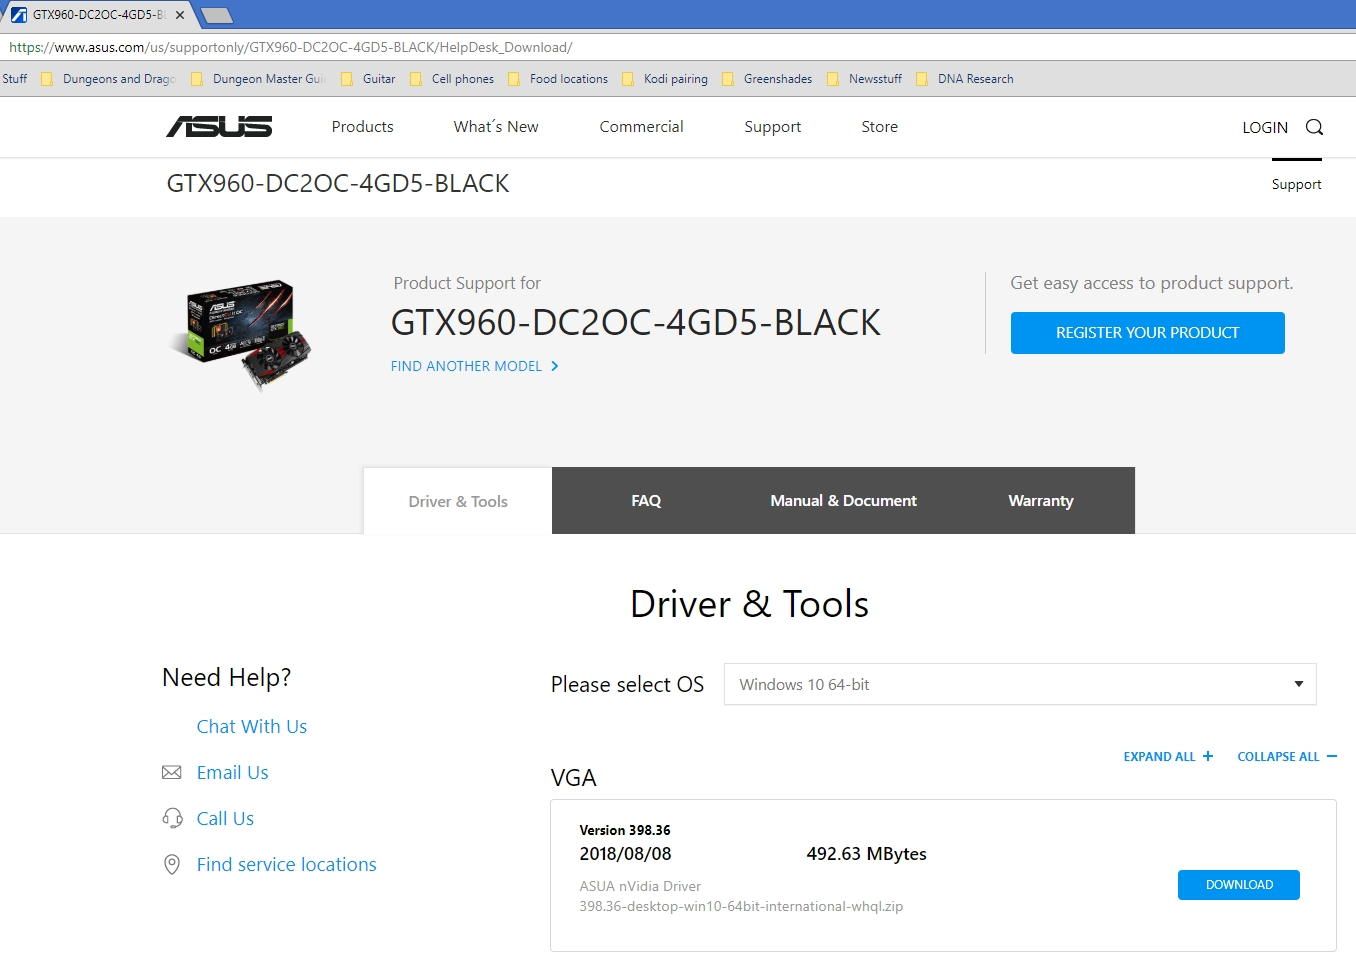Open the OS selection dropdown
The image size is (1356, 970).
click(1020, 684)
